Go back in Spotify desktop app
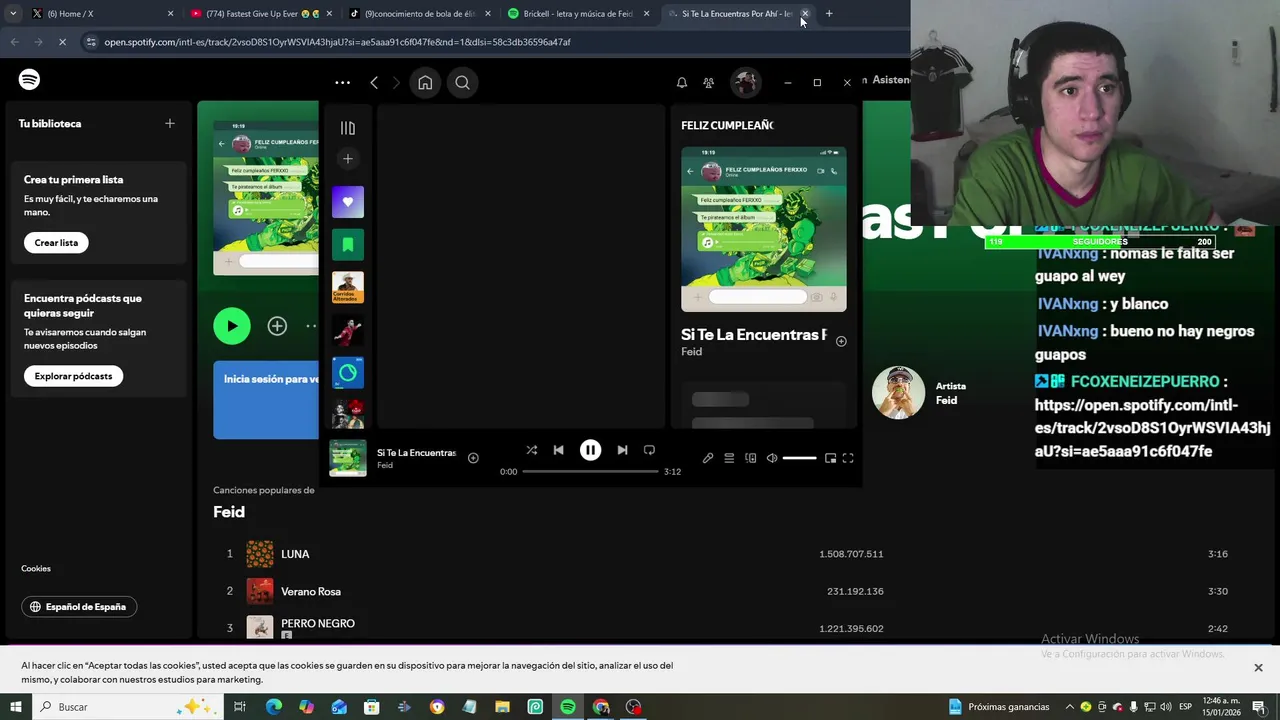This screenshot has height=720, width=1280. [374, 83]
